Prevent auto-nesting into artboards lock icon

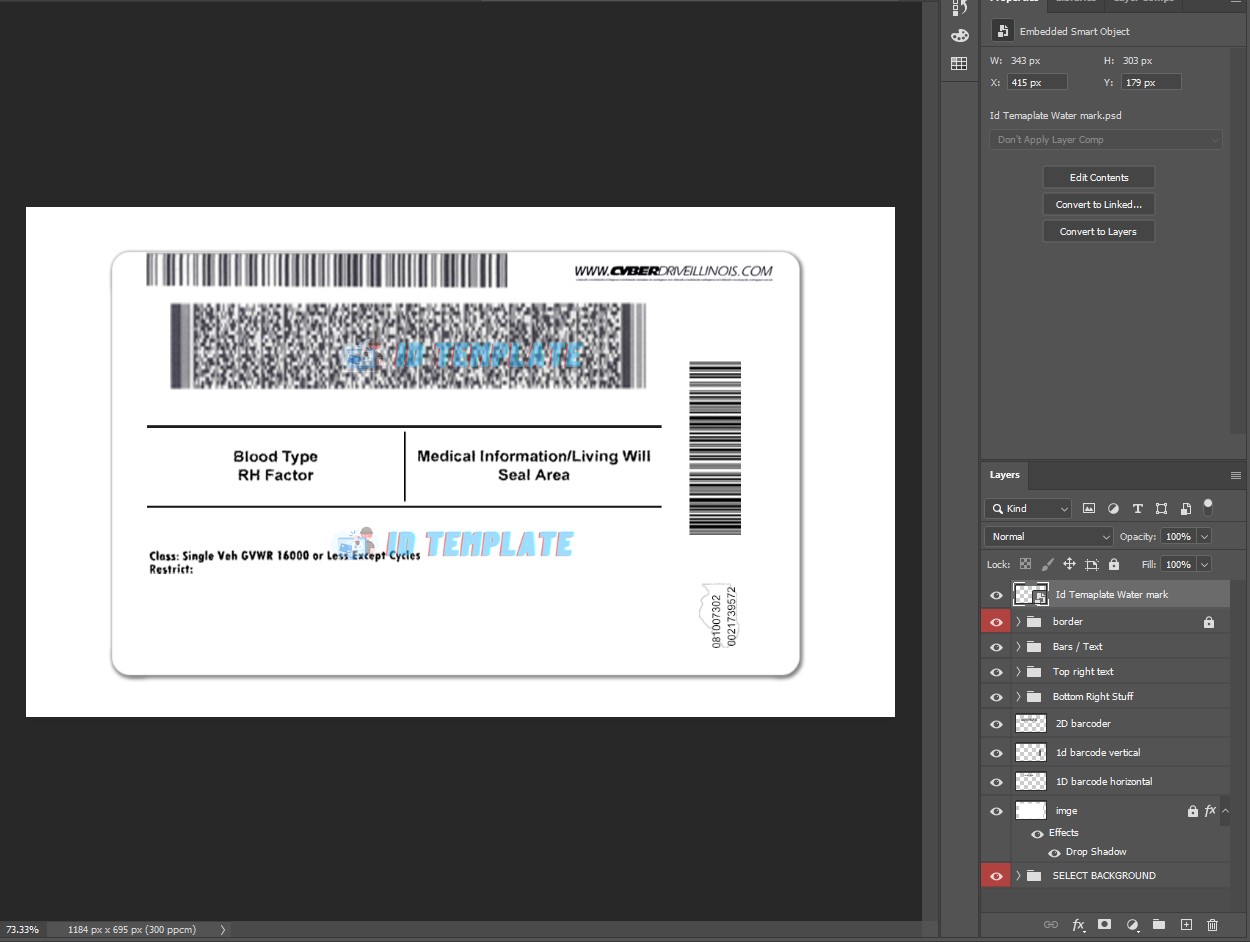point(1092,564)
